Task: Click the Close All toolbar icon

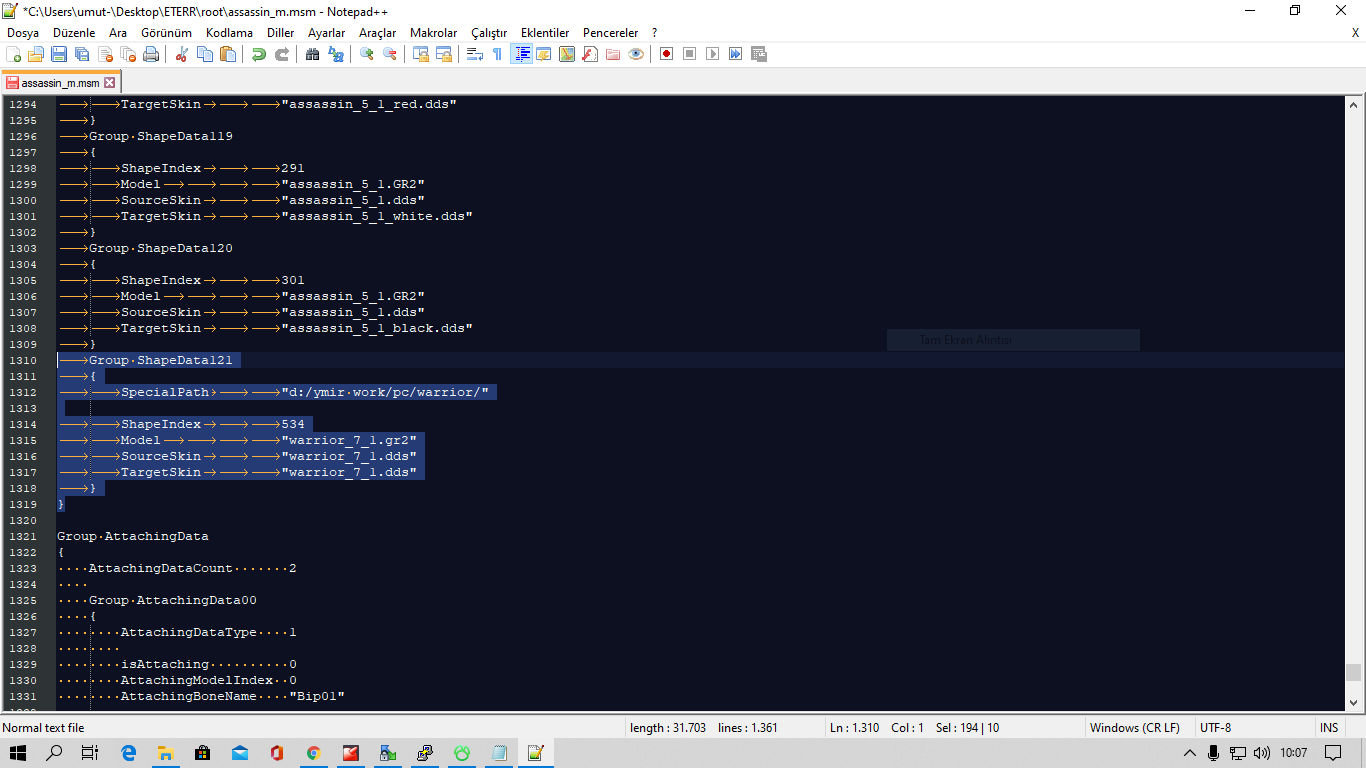Action: (128, 54)
